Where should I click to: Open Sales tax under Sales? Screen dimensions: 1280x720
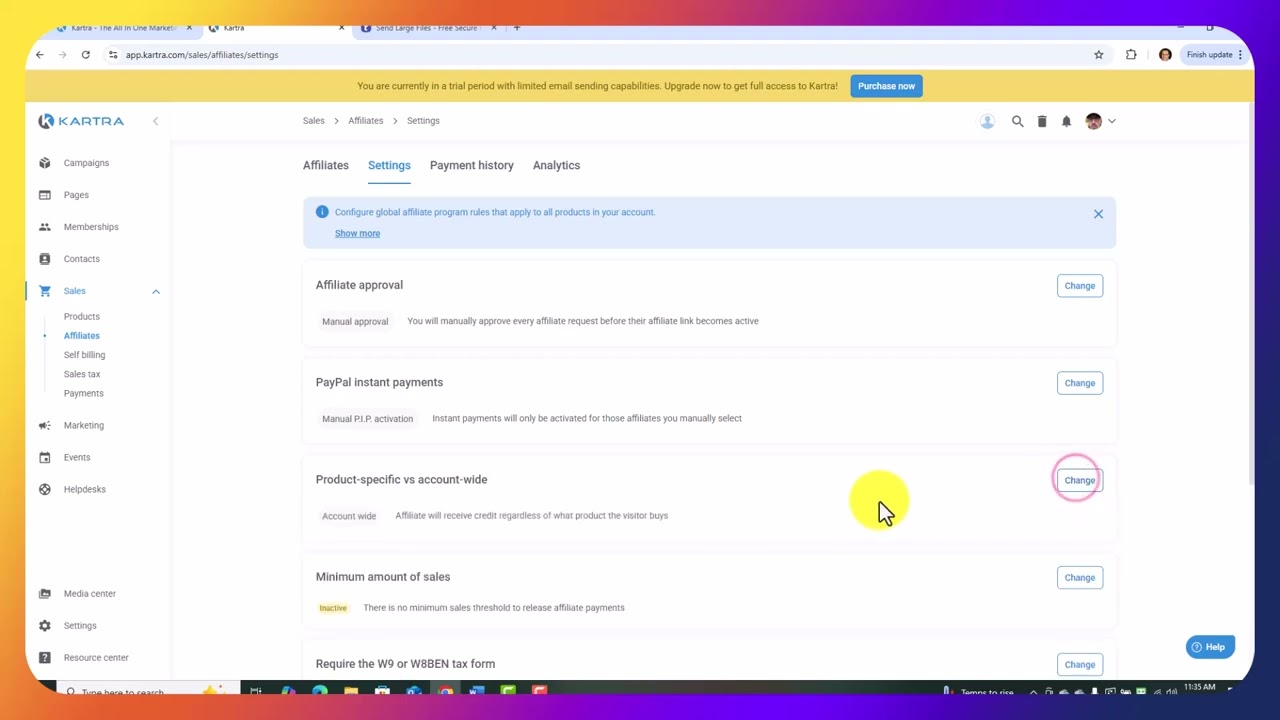click(82, 374)
